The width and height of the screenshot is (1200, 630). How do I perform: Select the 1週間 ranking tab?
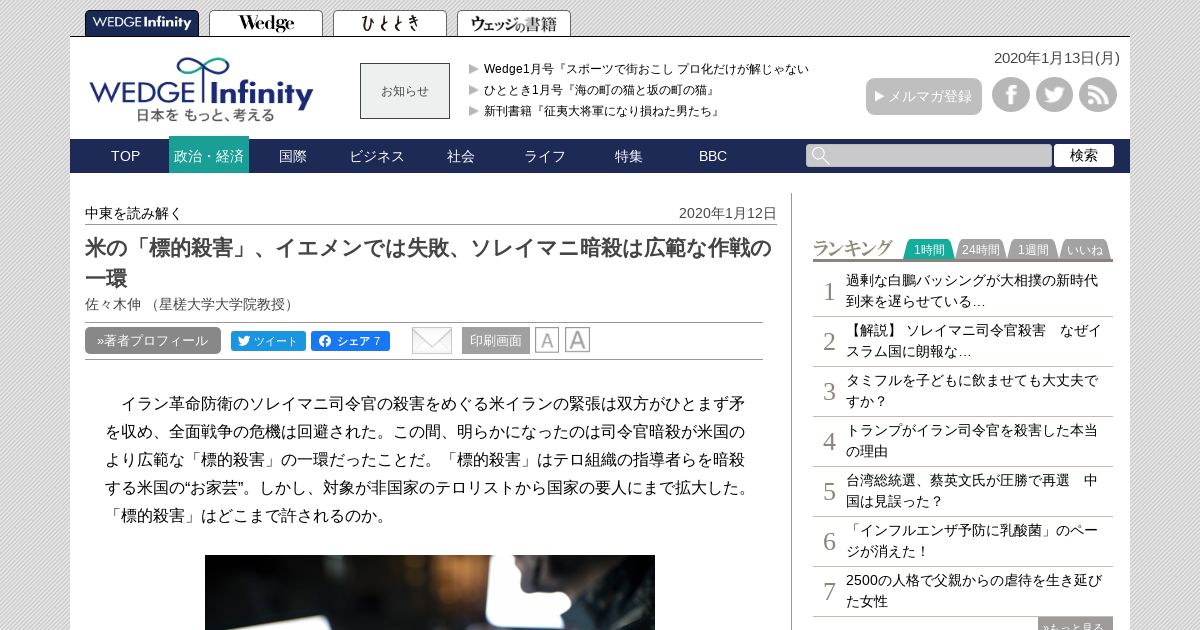[1033, 250]
